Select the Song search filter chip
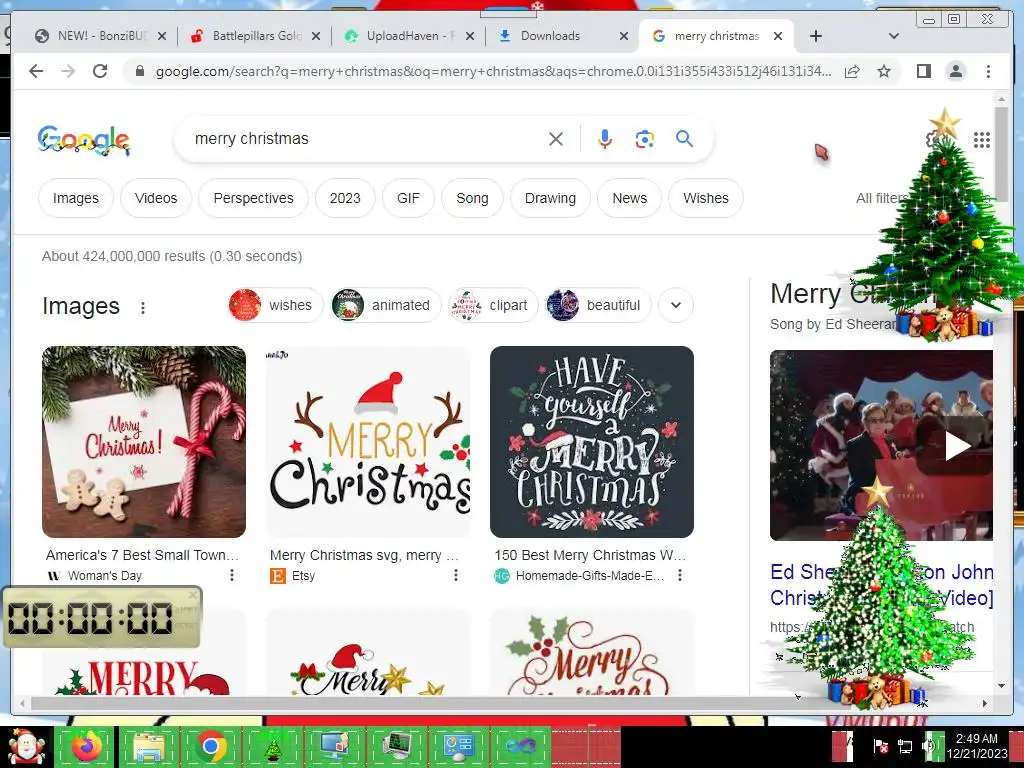The width and height of the screenshot is (1024, 768). [x=472, y=198]
